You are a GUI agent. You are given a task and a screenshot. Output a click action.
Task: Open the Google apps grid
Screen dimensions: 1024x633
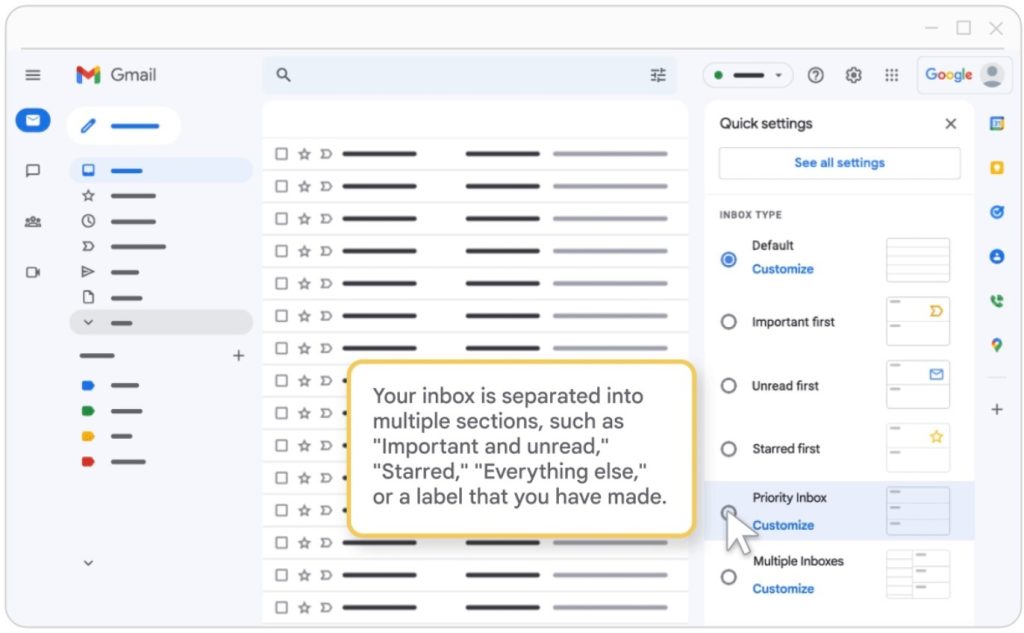891,75
